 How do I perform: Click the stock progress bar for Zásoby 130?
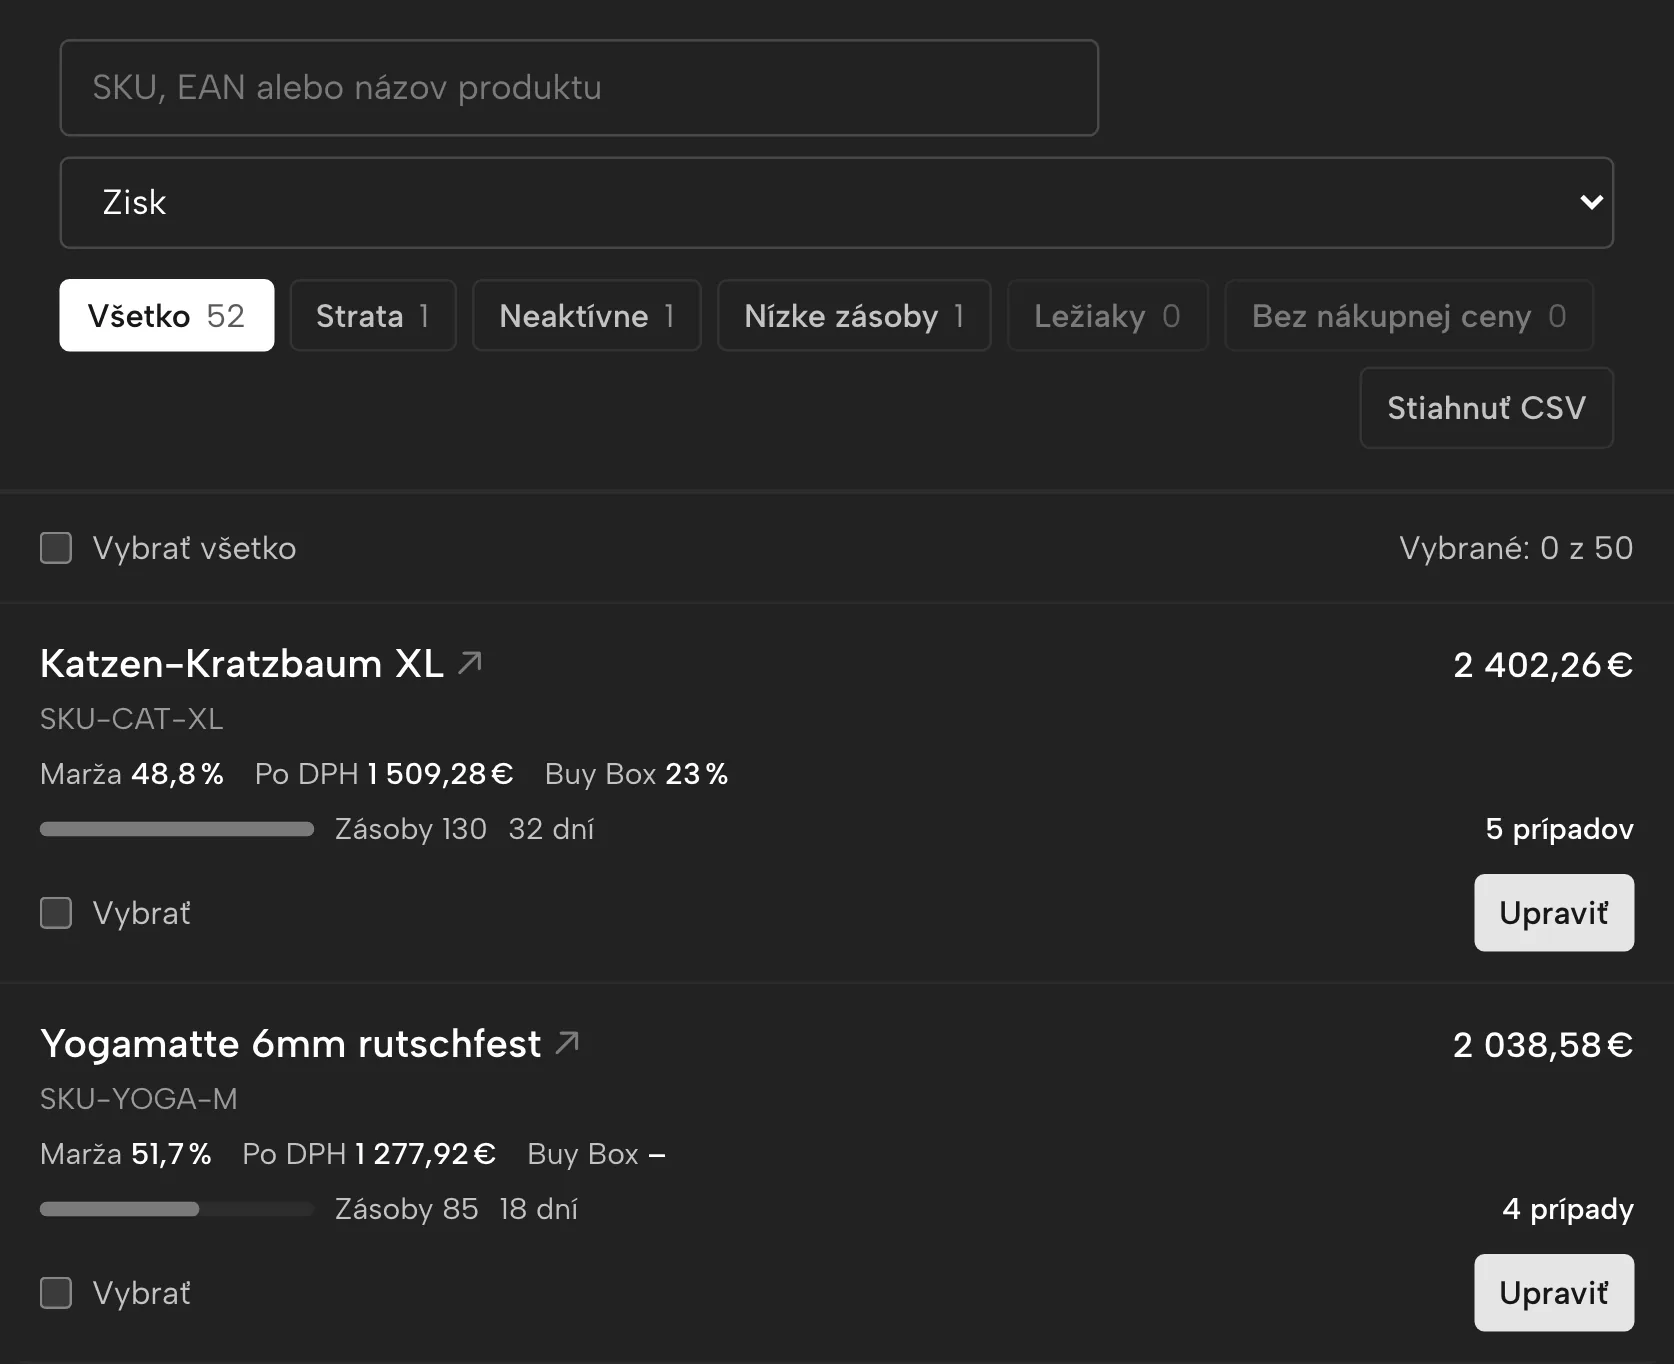pos(177,829)
